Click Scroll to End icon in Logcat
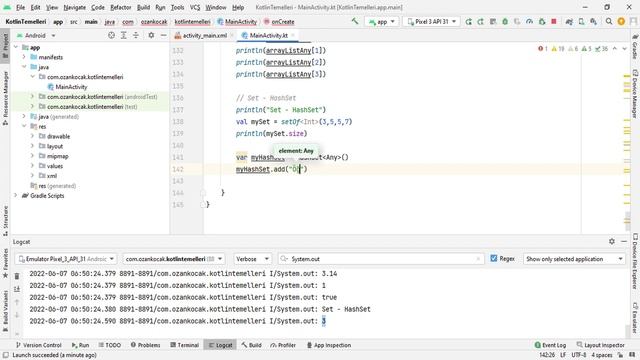Viewport: 640px width, 360px height. click(x=17, y=289)
